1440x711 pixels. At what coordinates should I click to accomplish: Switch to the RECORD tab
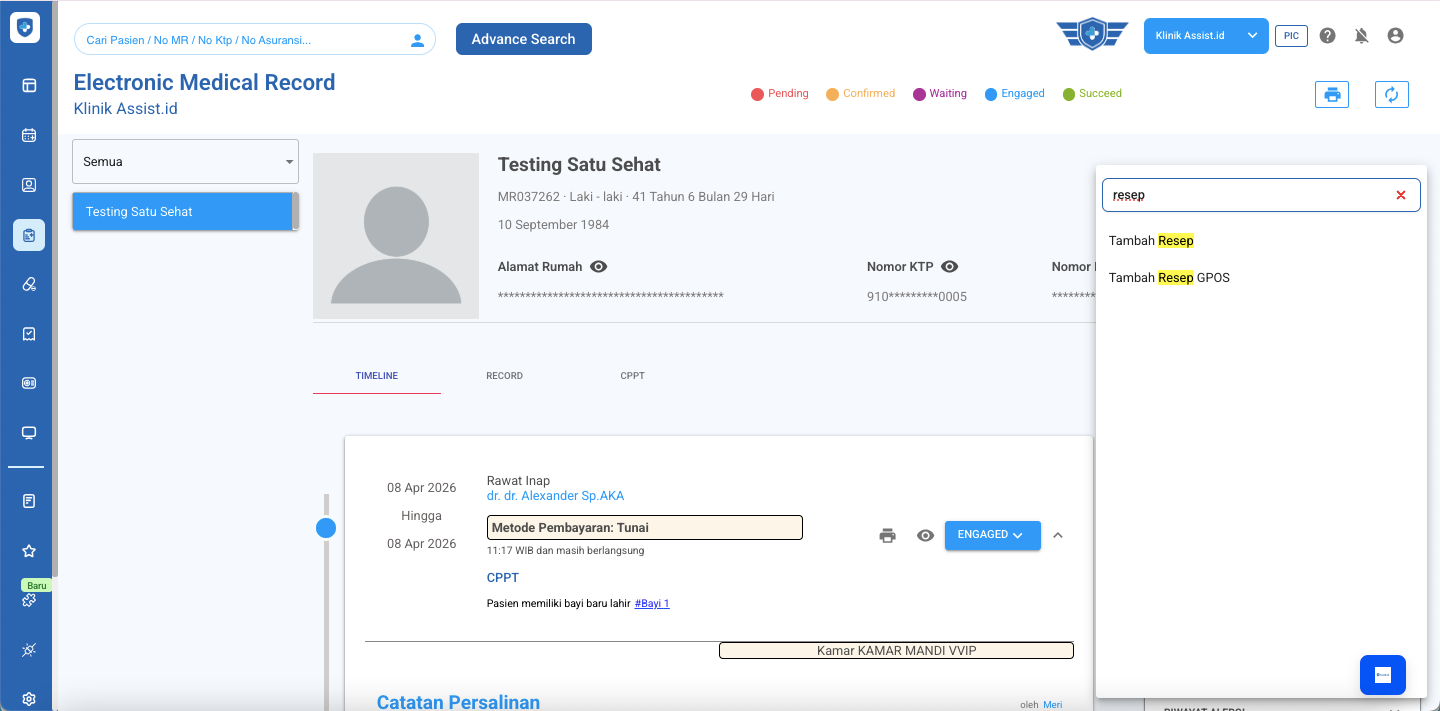(504, 376)
